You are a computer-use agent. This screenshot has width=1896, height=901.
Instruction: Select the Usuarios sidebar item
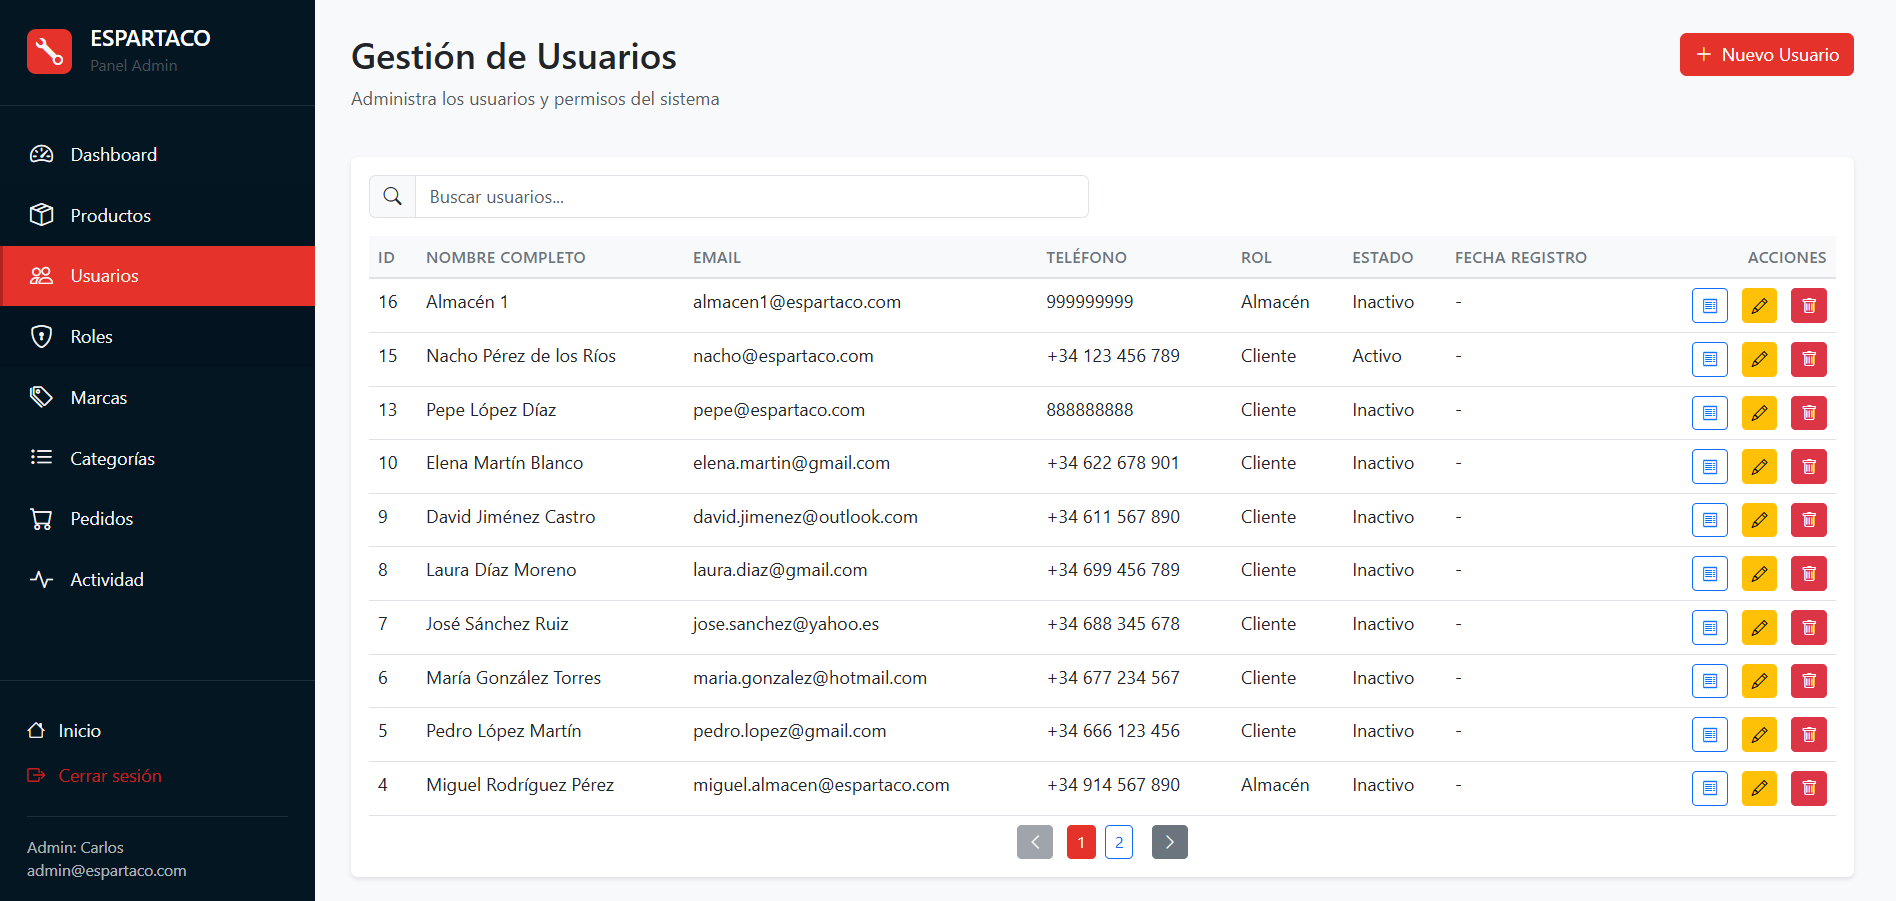click(157, 276)
